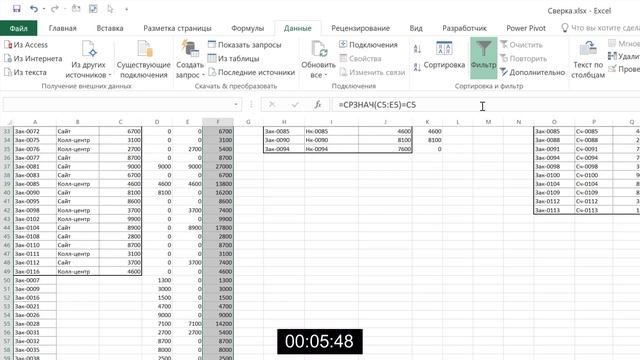Click Текст по столбцам
640x360 pixels.
point(588,59)
